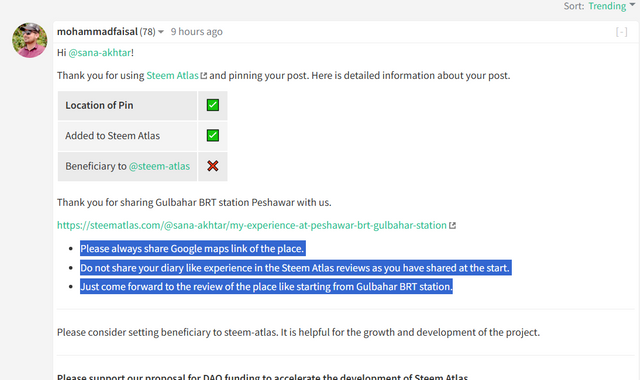Open the mohammadfaisal username link
This screenshot has width=640, height=380.
(97, 31)
